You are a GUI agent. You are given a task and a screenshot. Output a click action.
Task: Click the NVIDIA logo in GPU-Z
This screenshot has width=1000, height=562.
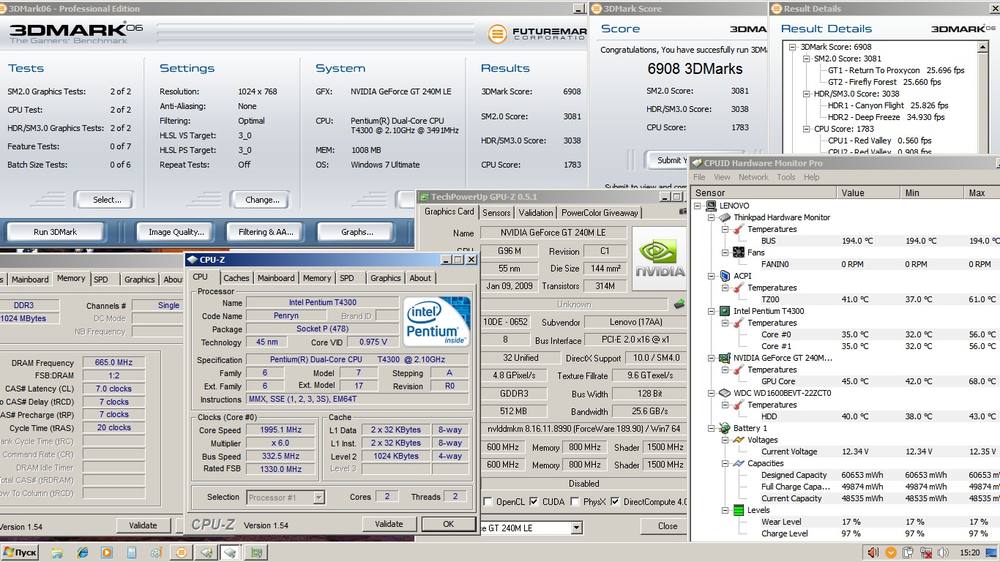click(659, 259)
